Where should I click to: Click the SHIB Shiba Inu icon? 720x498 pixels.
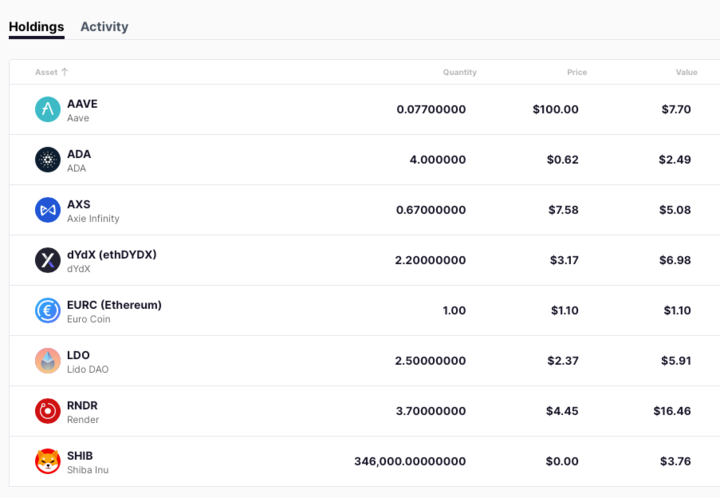tap(48, 461)
